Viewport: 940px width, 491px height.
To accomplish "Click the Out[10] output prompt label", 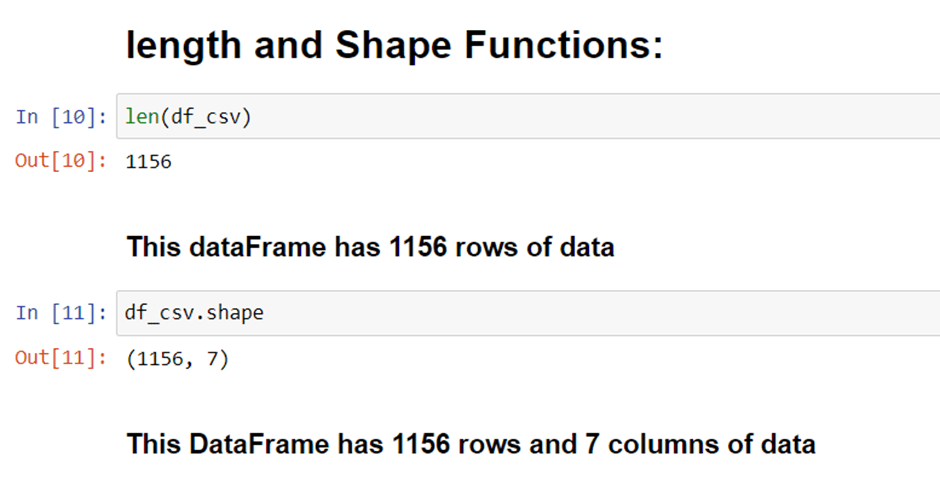I will tap(61, 161).
